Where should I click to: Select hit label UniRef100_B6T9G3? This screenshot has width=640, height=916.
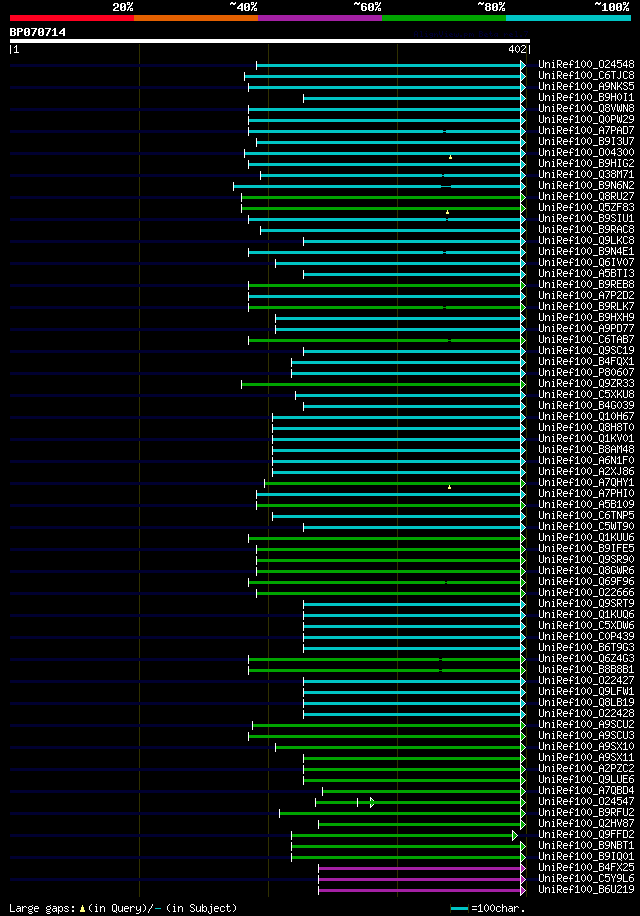tap(586, 647)
